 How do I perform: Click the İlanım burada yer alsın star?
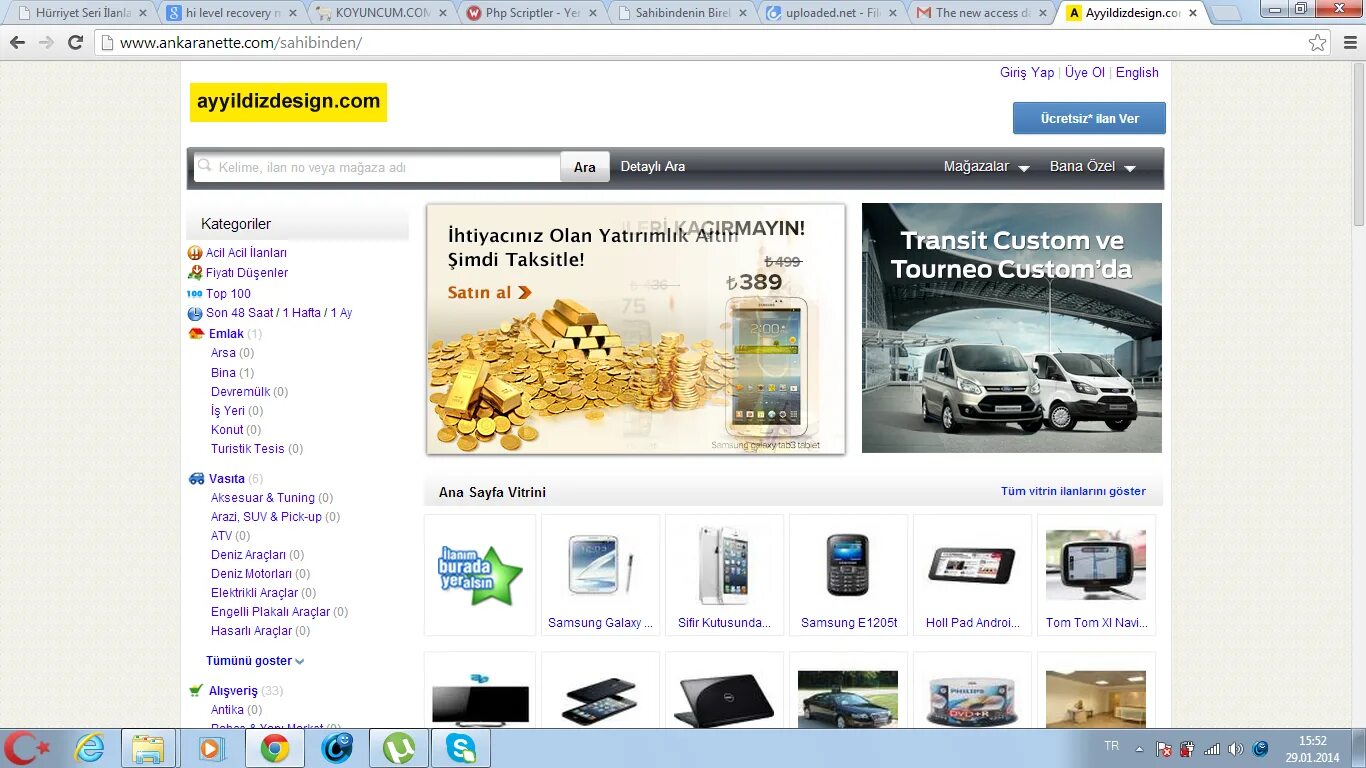click(x=480, y=575)
